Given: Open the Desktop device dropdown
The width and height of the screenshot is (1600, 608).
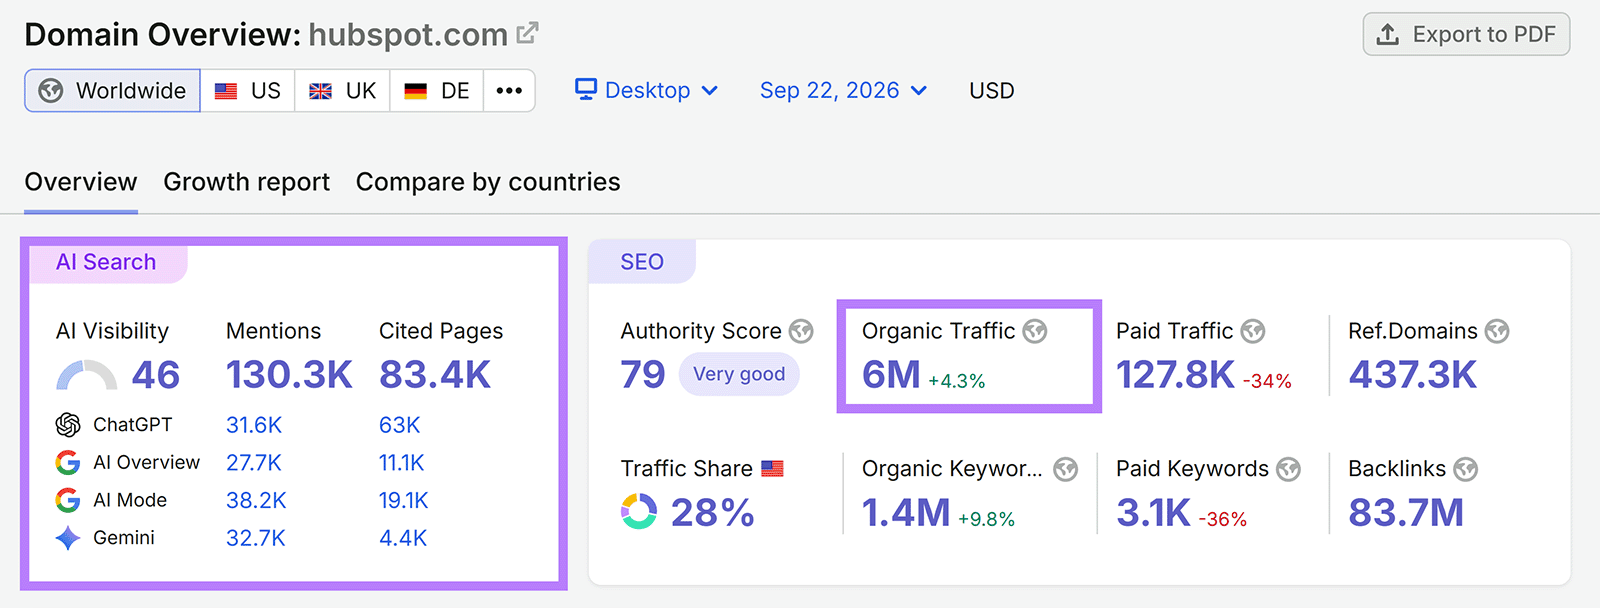Looking at the screenshot, I should [x=647, y=90].
